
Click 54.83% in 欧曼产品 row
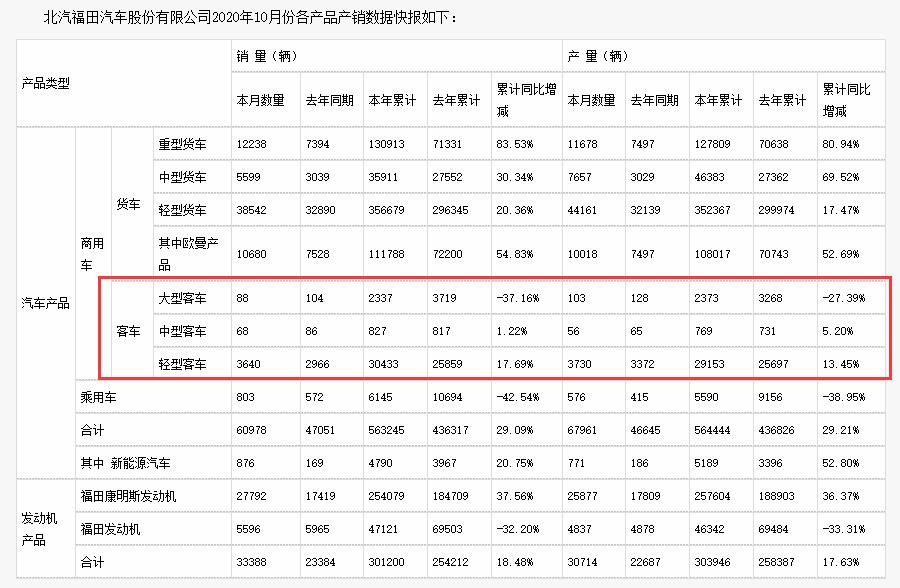[x=515, y=254]
